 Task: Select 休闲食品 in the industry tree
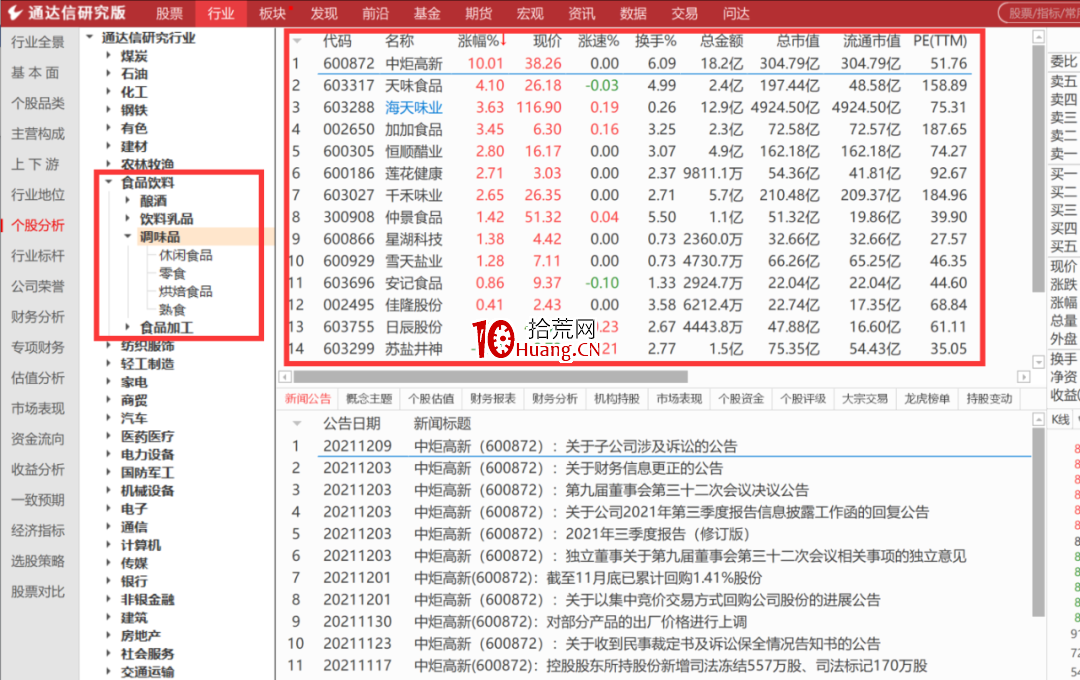coord(185,255)
